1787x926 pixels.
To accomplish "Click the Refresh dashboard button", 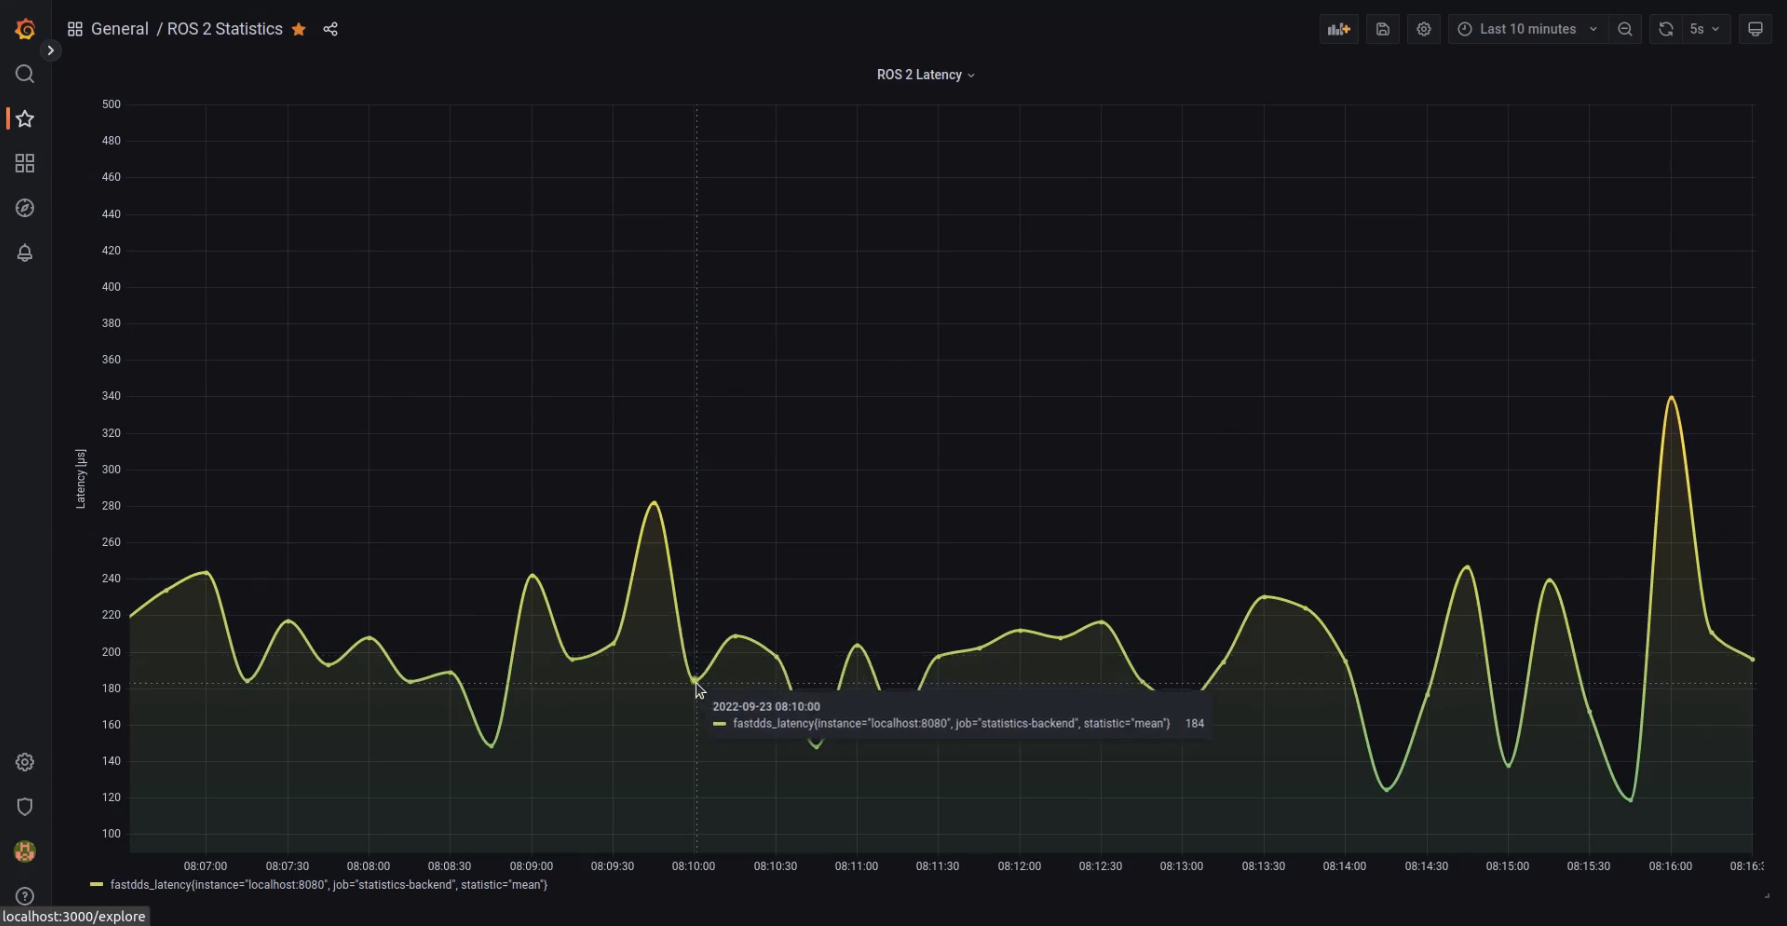I will (1665, 29).
